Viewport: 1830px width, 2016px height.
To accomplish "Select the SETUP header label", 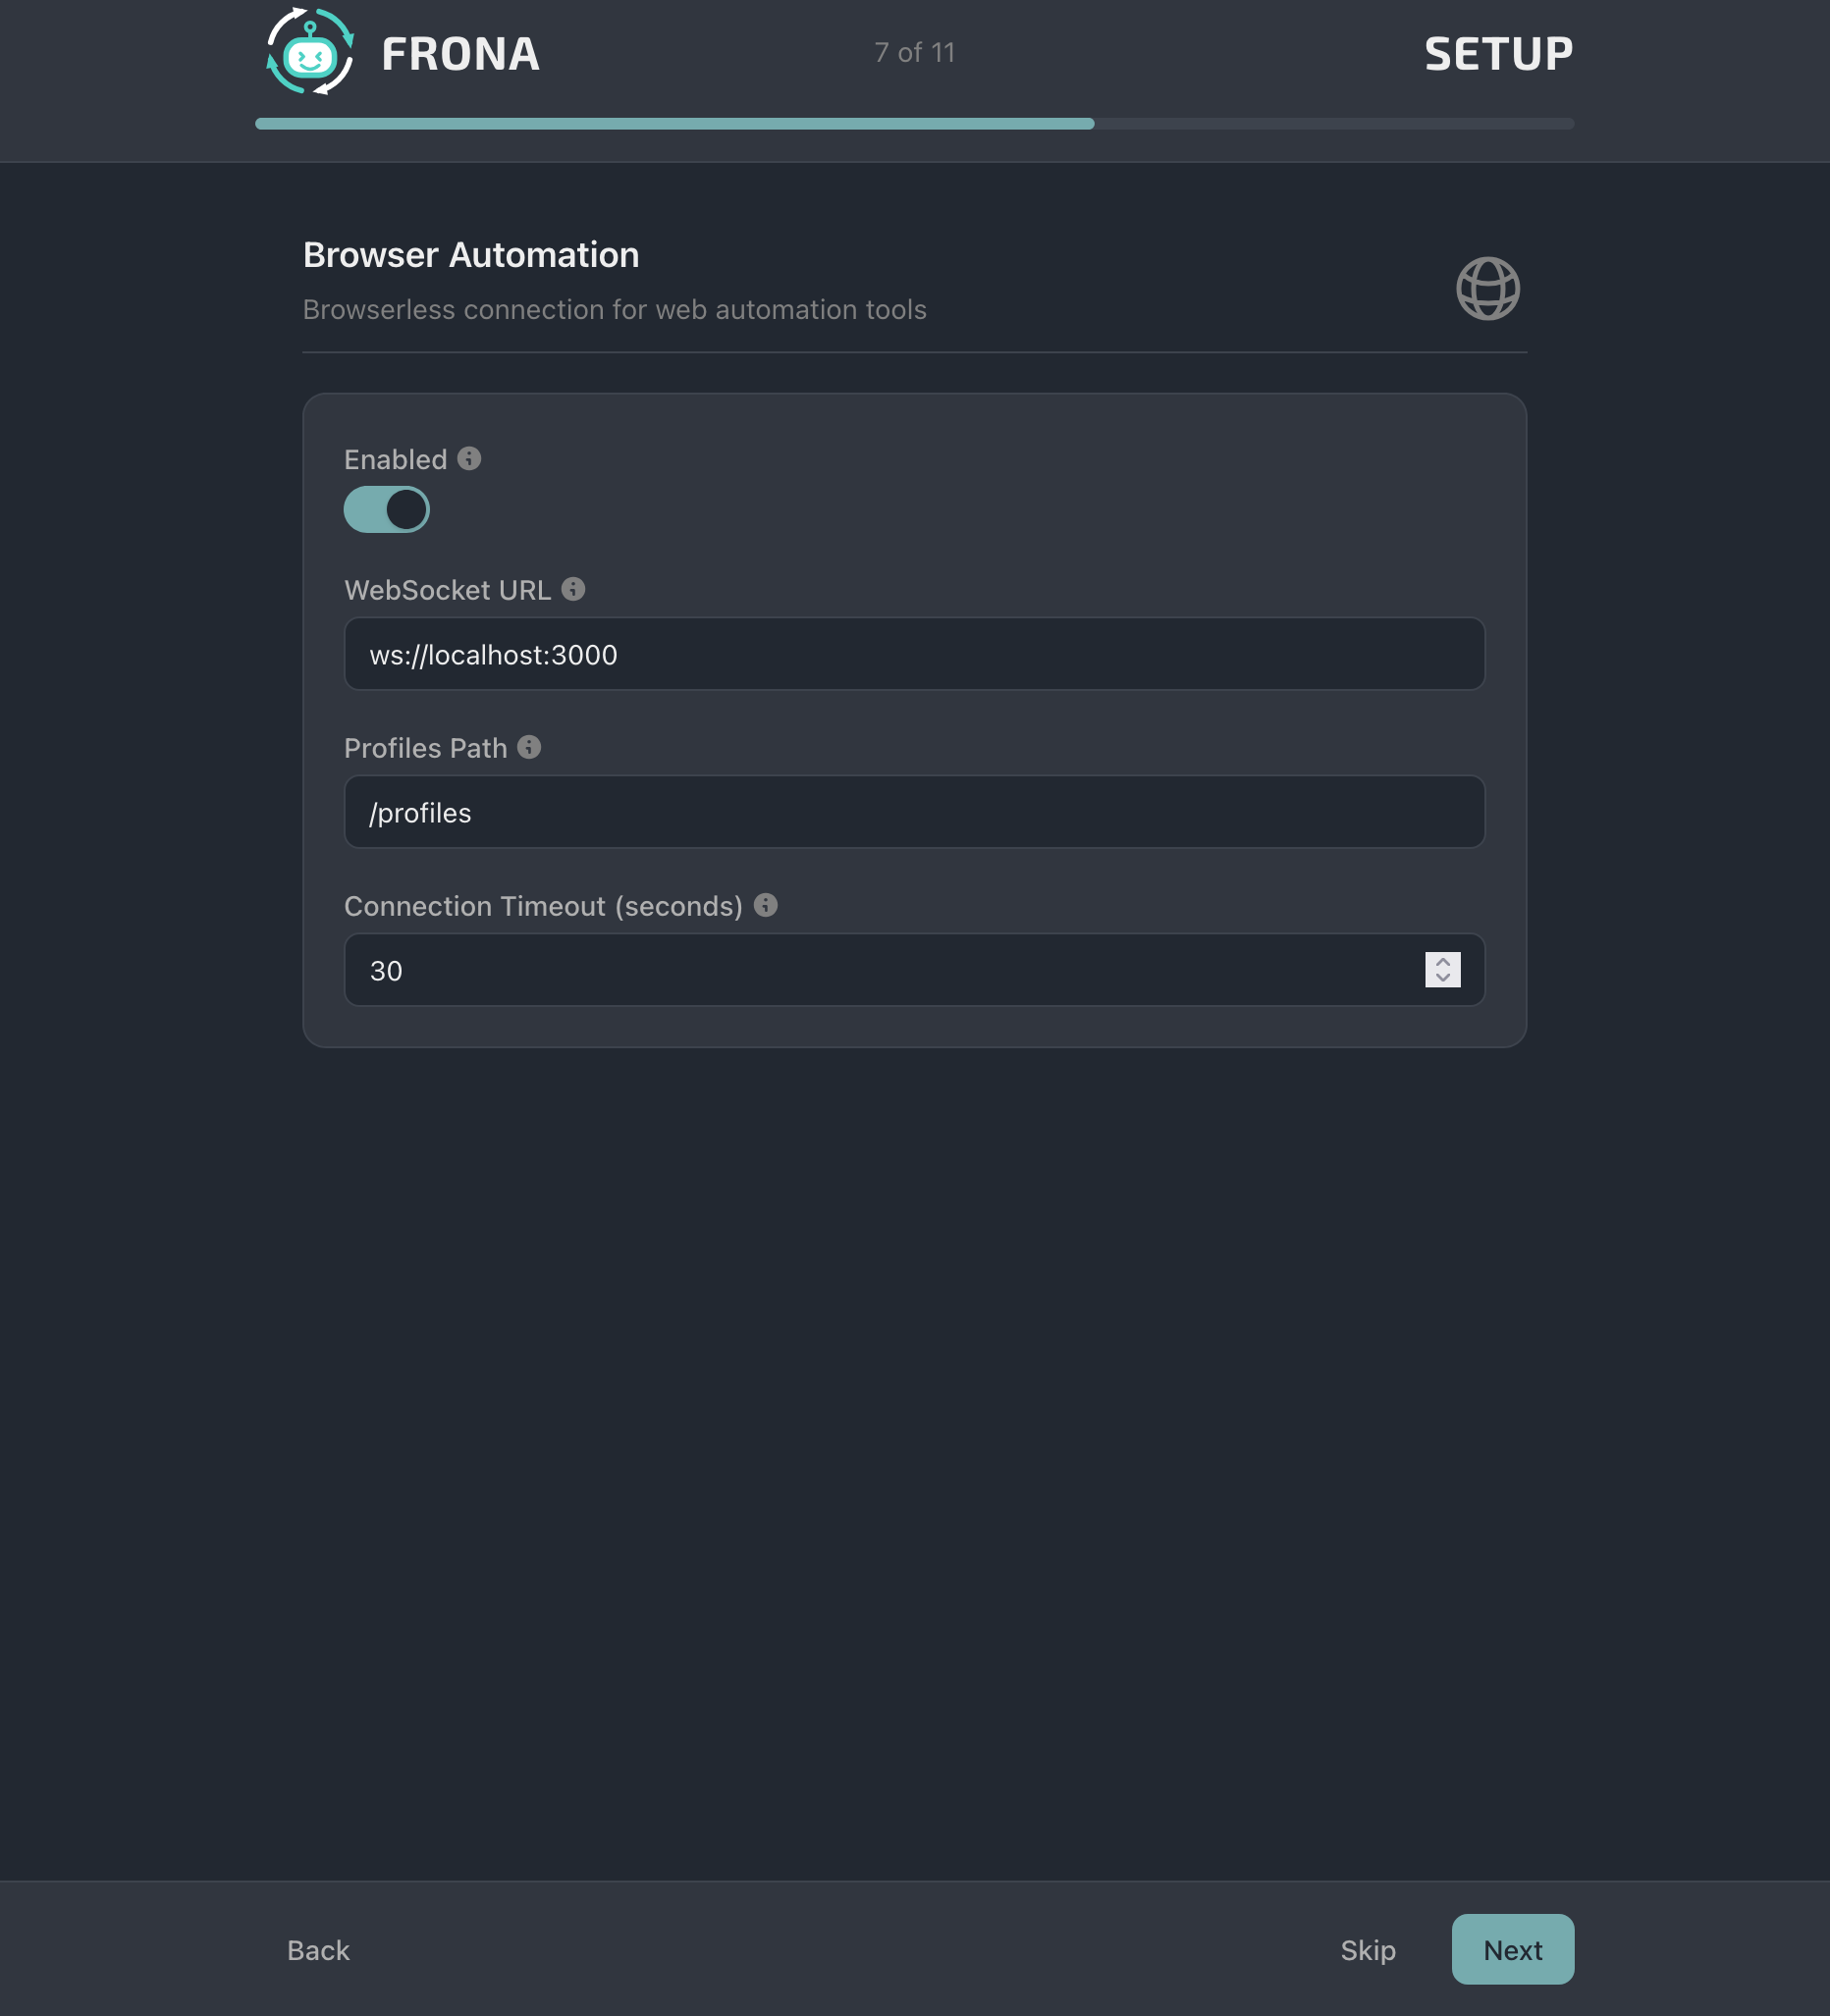I will coord(1498,52).
